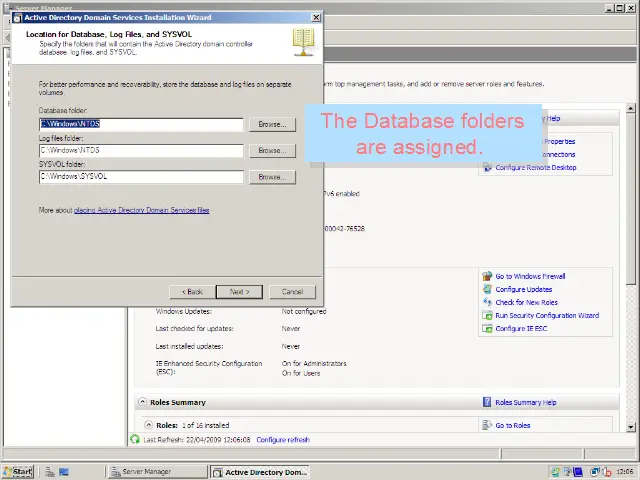Click the green refresh icon in status line
The image size is (640, 480).
point(135,439)
